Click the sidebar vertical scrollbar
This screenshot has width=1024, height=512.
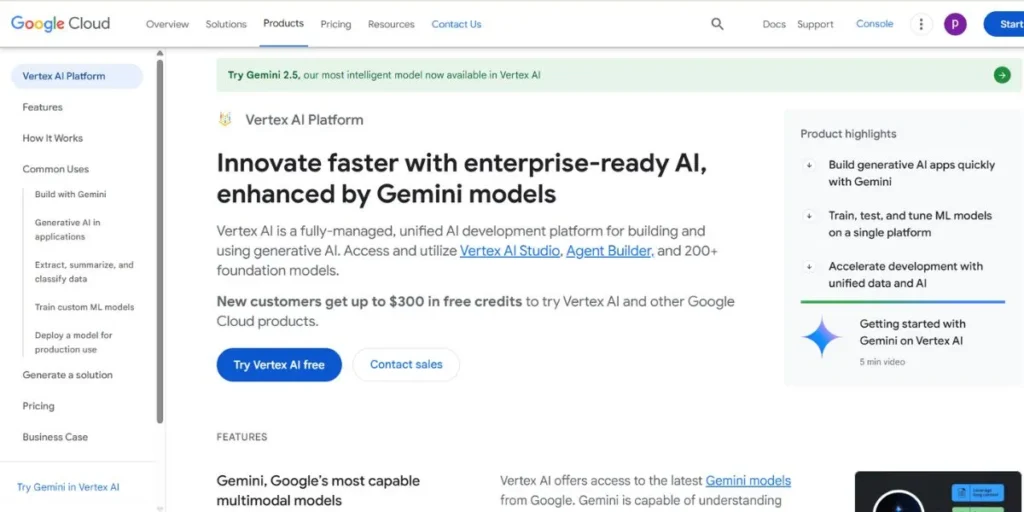(160, 242)
